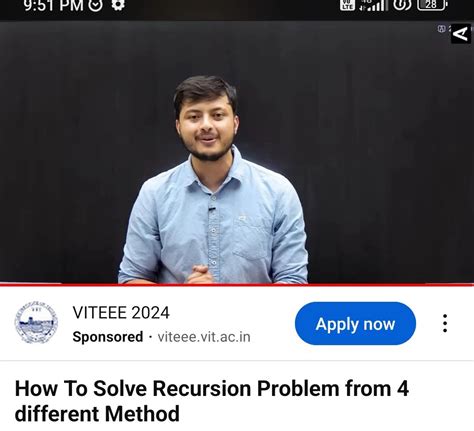Tap the 9:51 PM clock
This screenshot has width=474, height=431.
coord(53,5)
